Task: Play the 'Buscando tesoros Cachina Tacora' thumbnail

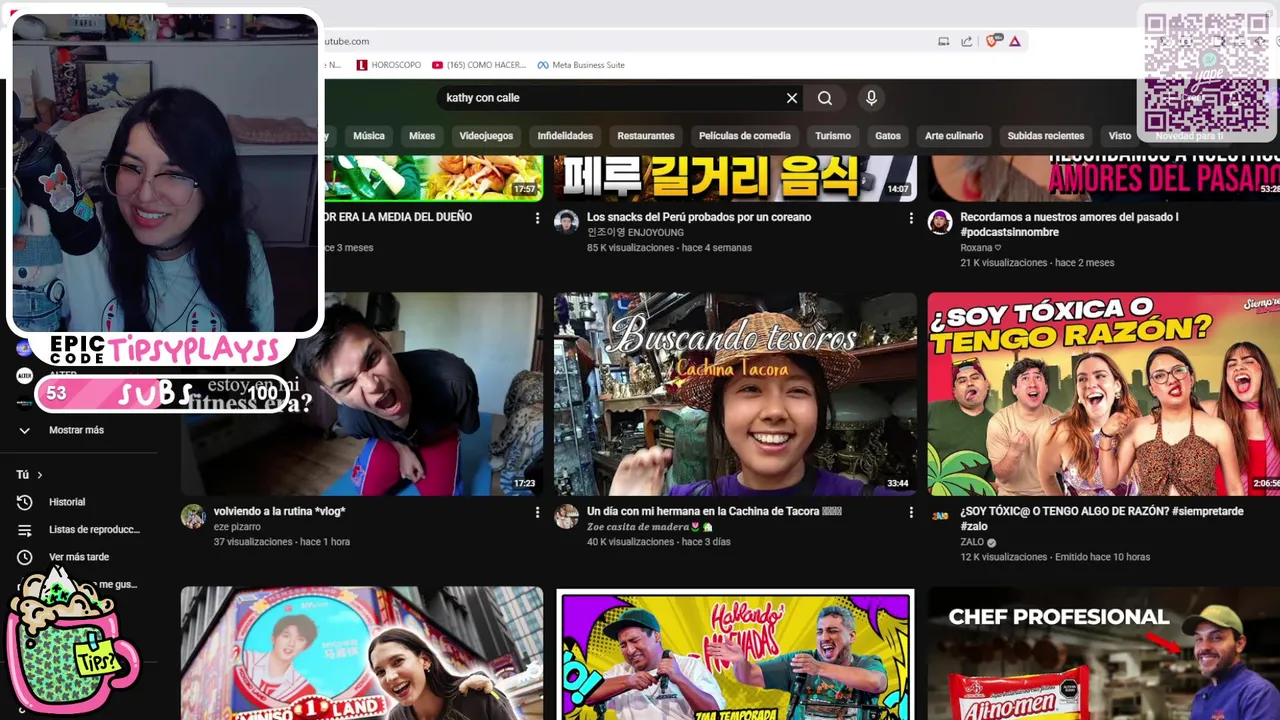Action: click(735, 394)
